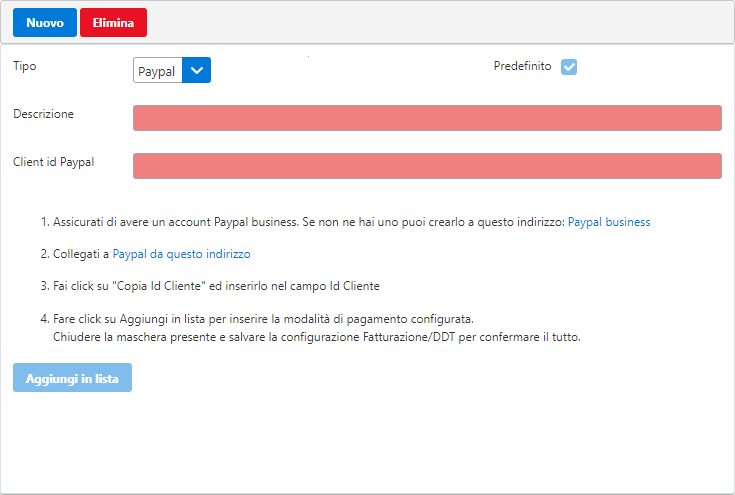This screenshot has height=495, width=735.
Task: Open the Tipo dropdown arrow
Action: [x=196, y=70]
